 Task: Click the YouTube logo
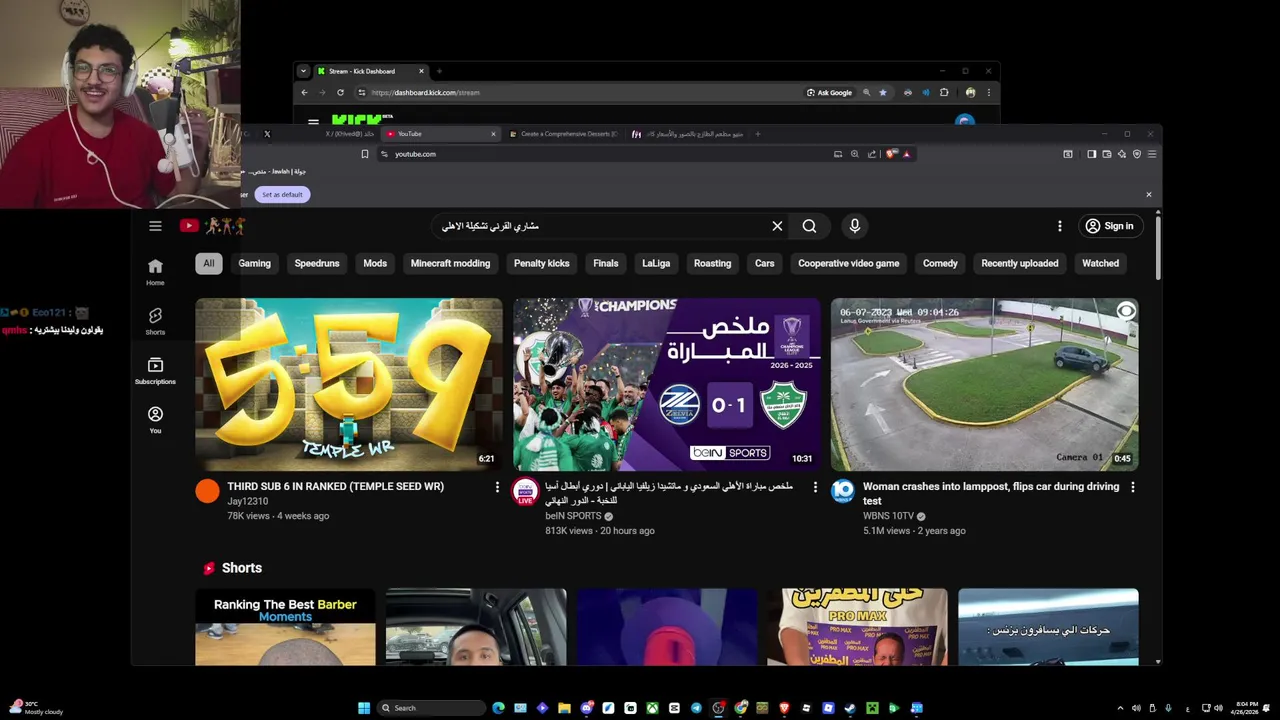click(x=212, y=226)
